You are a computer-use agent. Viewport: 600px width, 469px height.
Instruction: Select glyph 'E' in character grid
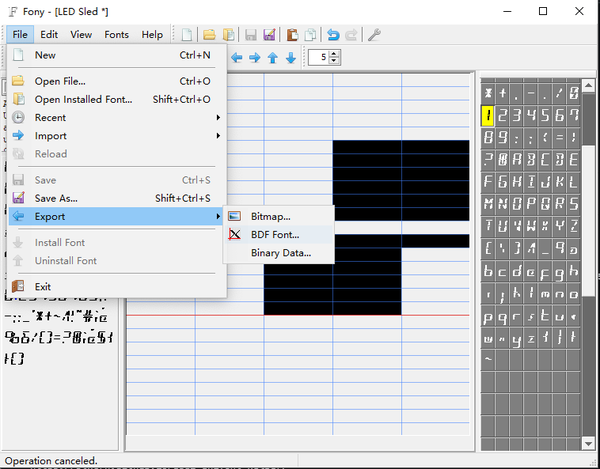(573, 159)
